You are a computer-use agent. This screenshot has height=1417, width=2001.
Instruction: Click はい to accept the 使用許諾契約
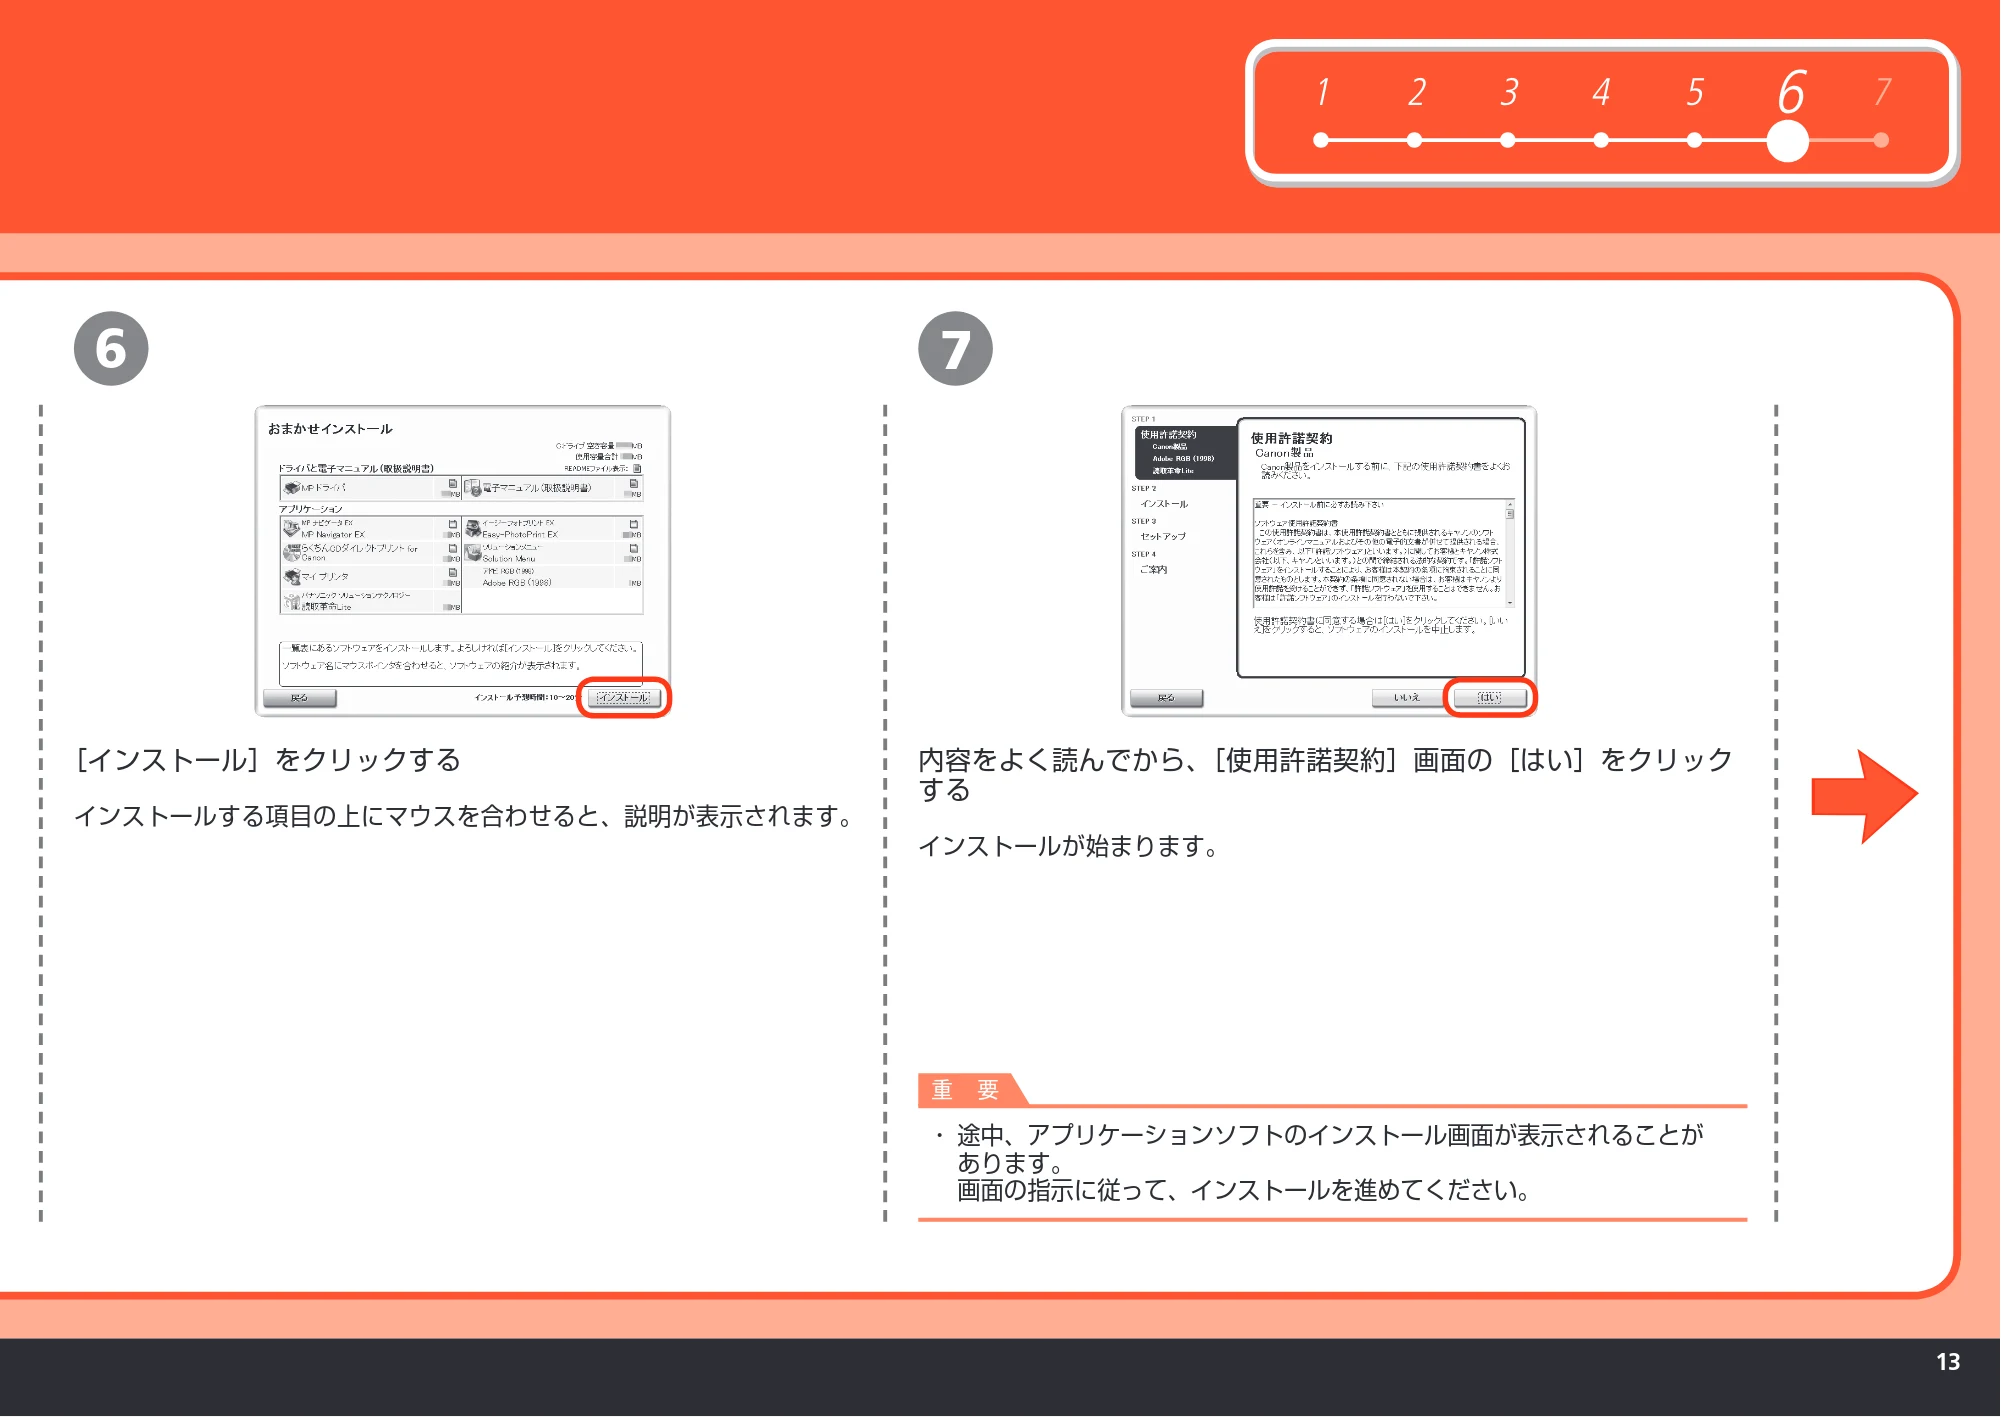[1490, 698]
